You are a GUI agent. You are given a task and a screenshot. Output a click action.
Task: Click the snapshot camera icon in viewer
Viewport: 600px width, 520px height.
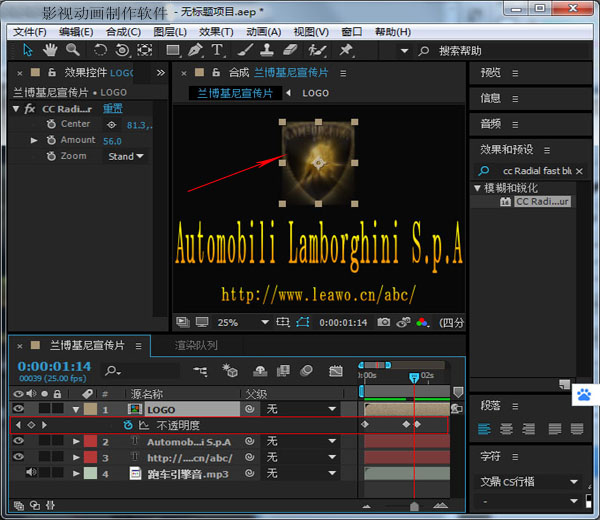click(x=384, y=322)
